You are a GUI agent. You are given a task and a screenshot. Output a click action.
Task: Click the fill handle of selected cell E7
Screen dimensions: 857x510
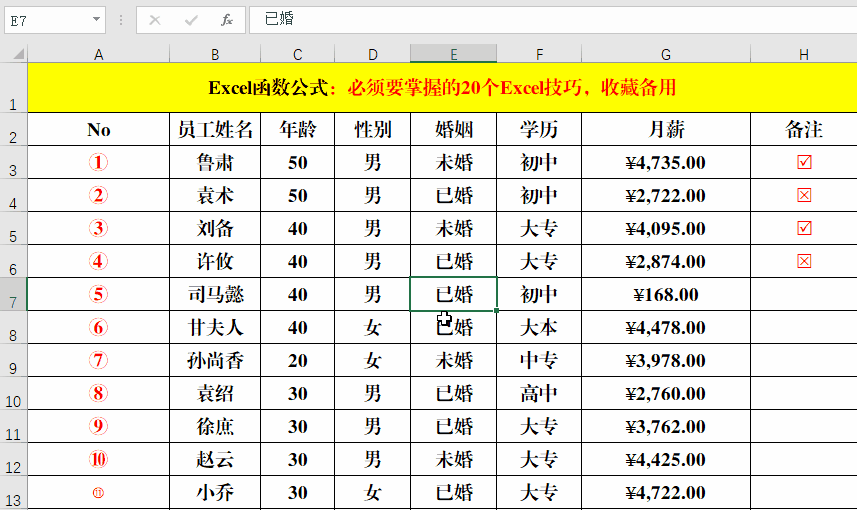point(496,310)
